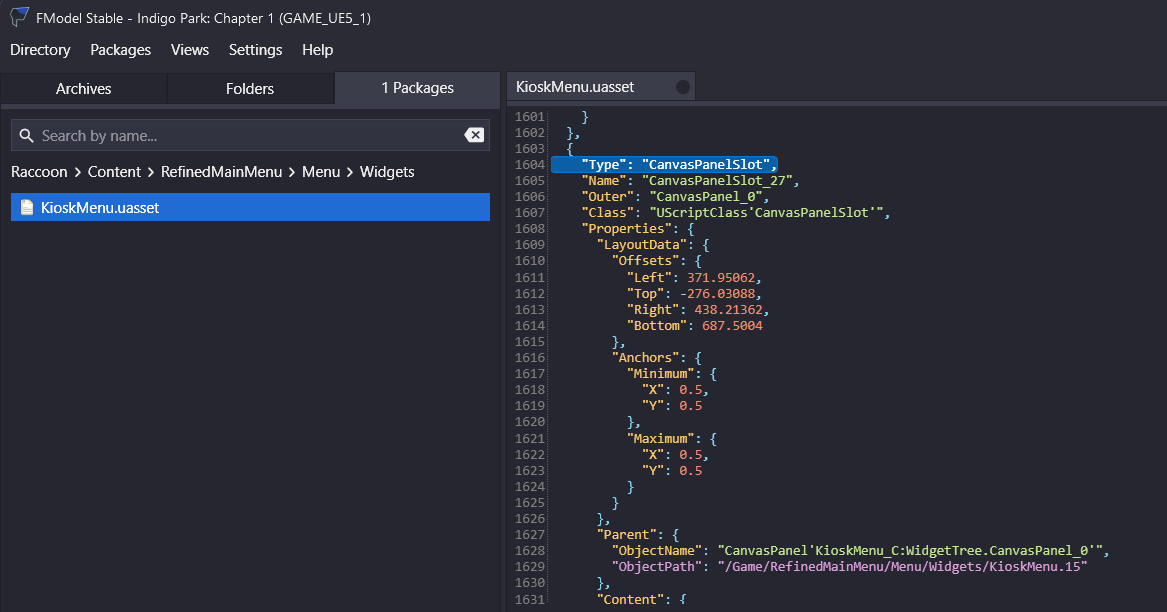Select the 1 Packages tab
Viewport: 1167px width, 612px height.
tap(417, 89)
